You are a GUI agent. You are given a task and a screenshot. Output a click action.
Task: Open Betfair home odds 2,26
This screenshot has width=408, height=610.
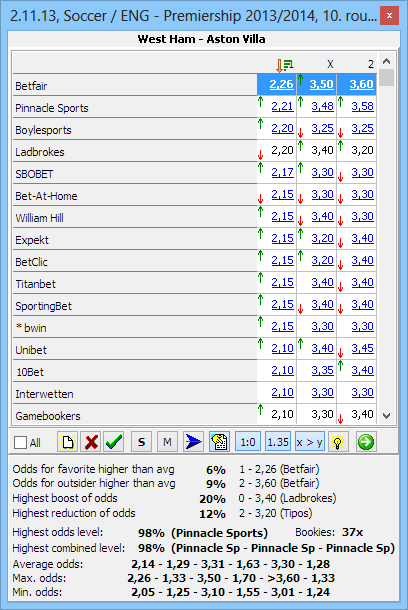point(281,84)
